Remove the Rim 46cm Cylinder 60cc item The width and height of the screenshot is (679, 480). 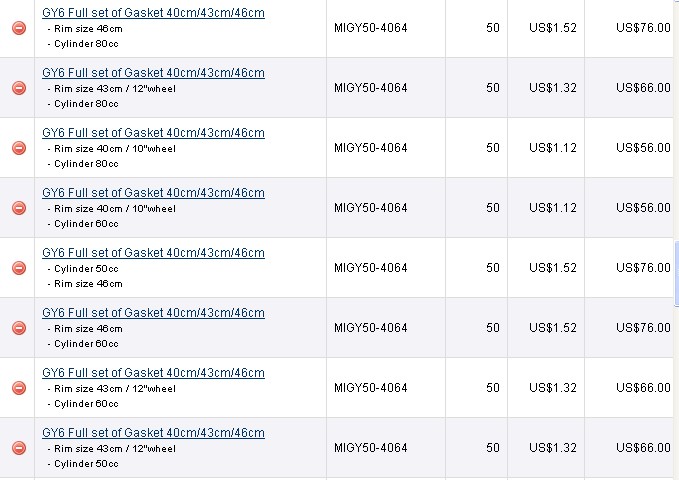pyautogui.click(x=19, y=328)
